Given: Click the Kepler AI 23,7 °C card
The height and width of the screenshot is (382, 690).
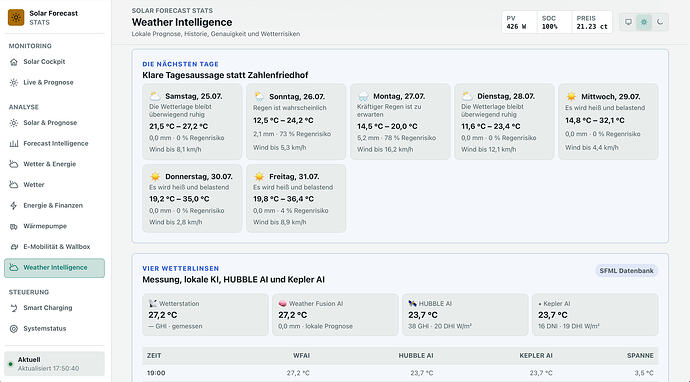Looking at the screenshot, I should [x=595, y=315].
